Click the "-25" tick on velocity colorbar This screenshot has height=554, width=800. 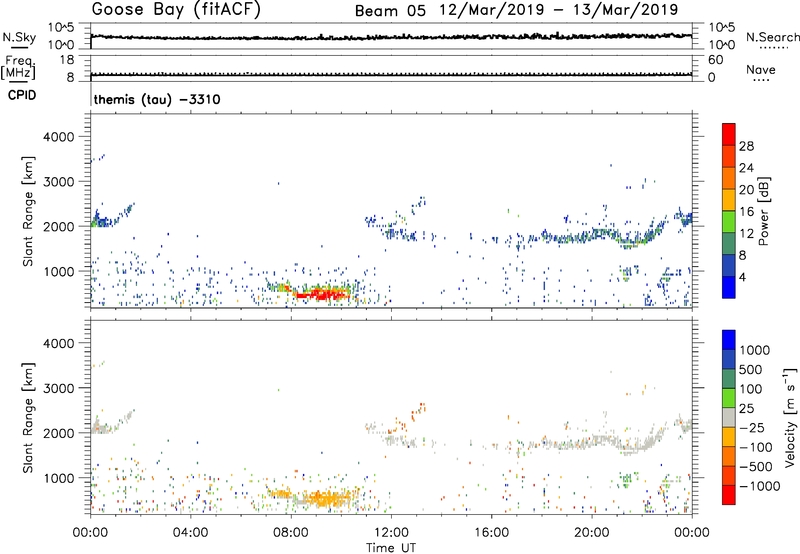click(751, 428)
